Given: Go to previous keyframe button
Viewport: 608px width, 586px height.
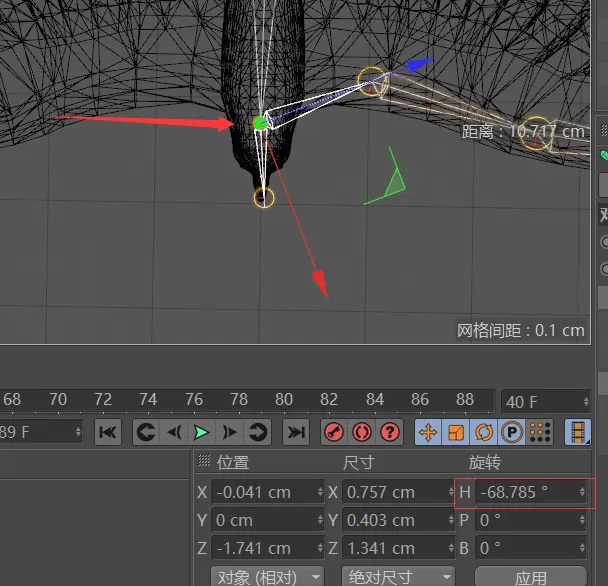Looking at the screenshot, I should tap(146, 432).
